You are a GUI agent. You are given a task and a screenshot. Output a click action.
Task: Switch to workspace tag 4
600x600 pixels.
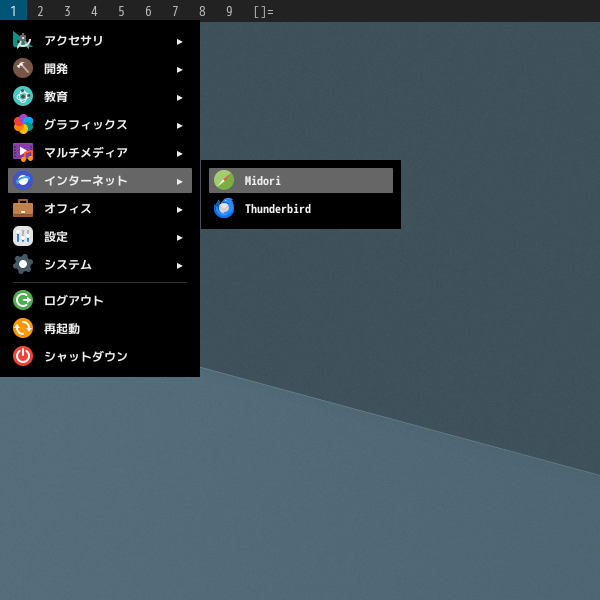point(94,11)
